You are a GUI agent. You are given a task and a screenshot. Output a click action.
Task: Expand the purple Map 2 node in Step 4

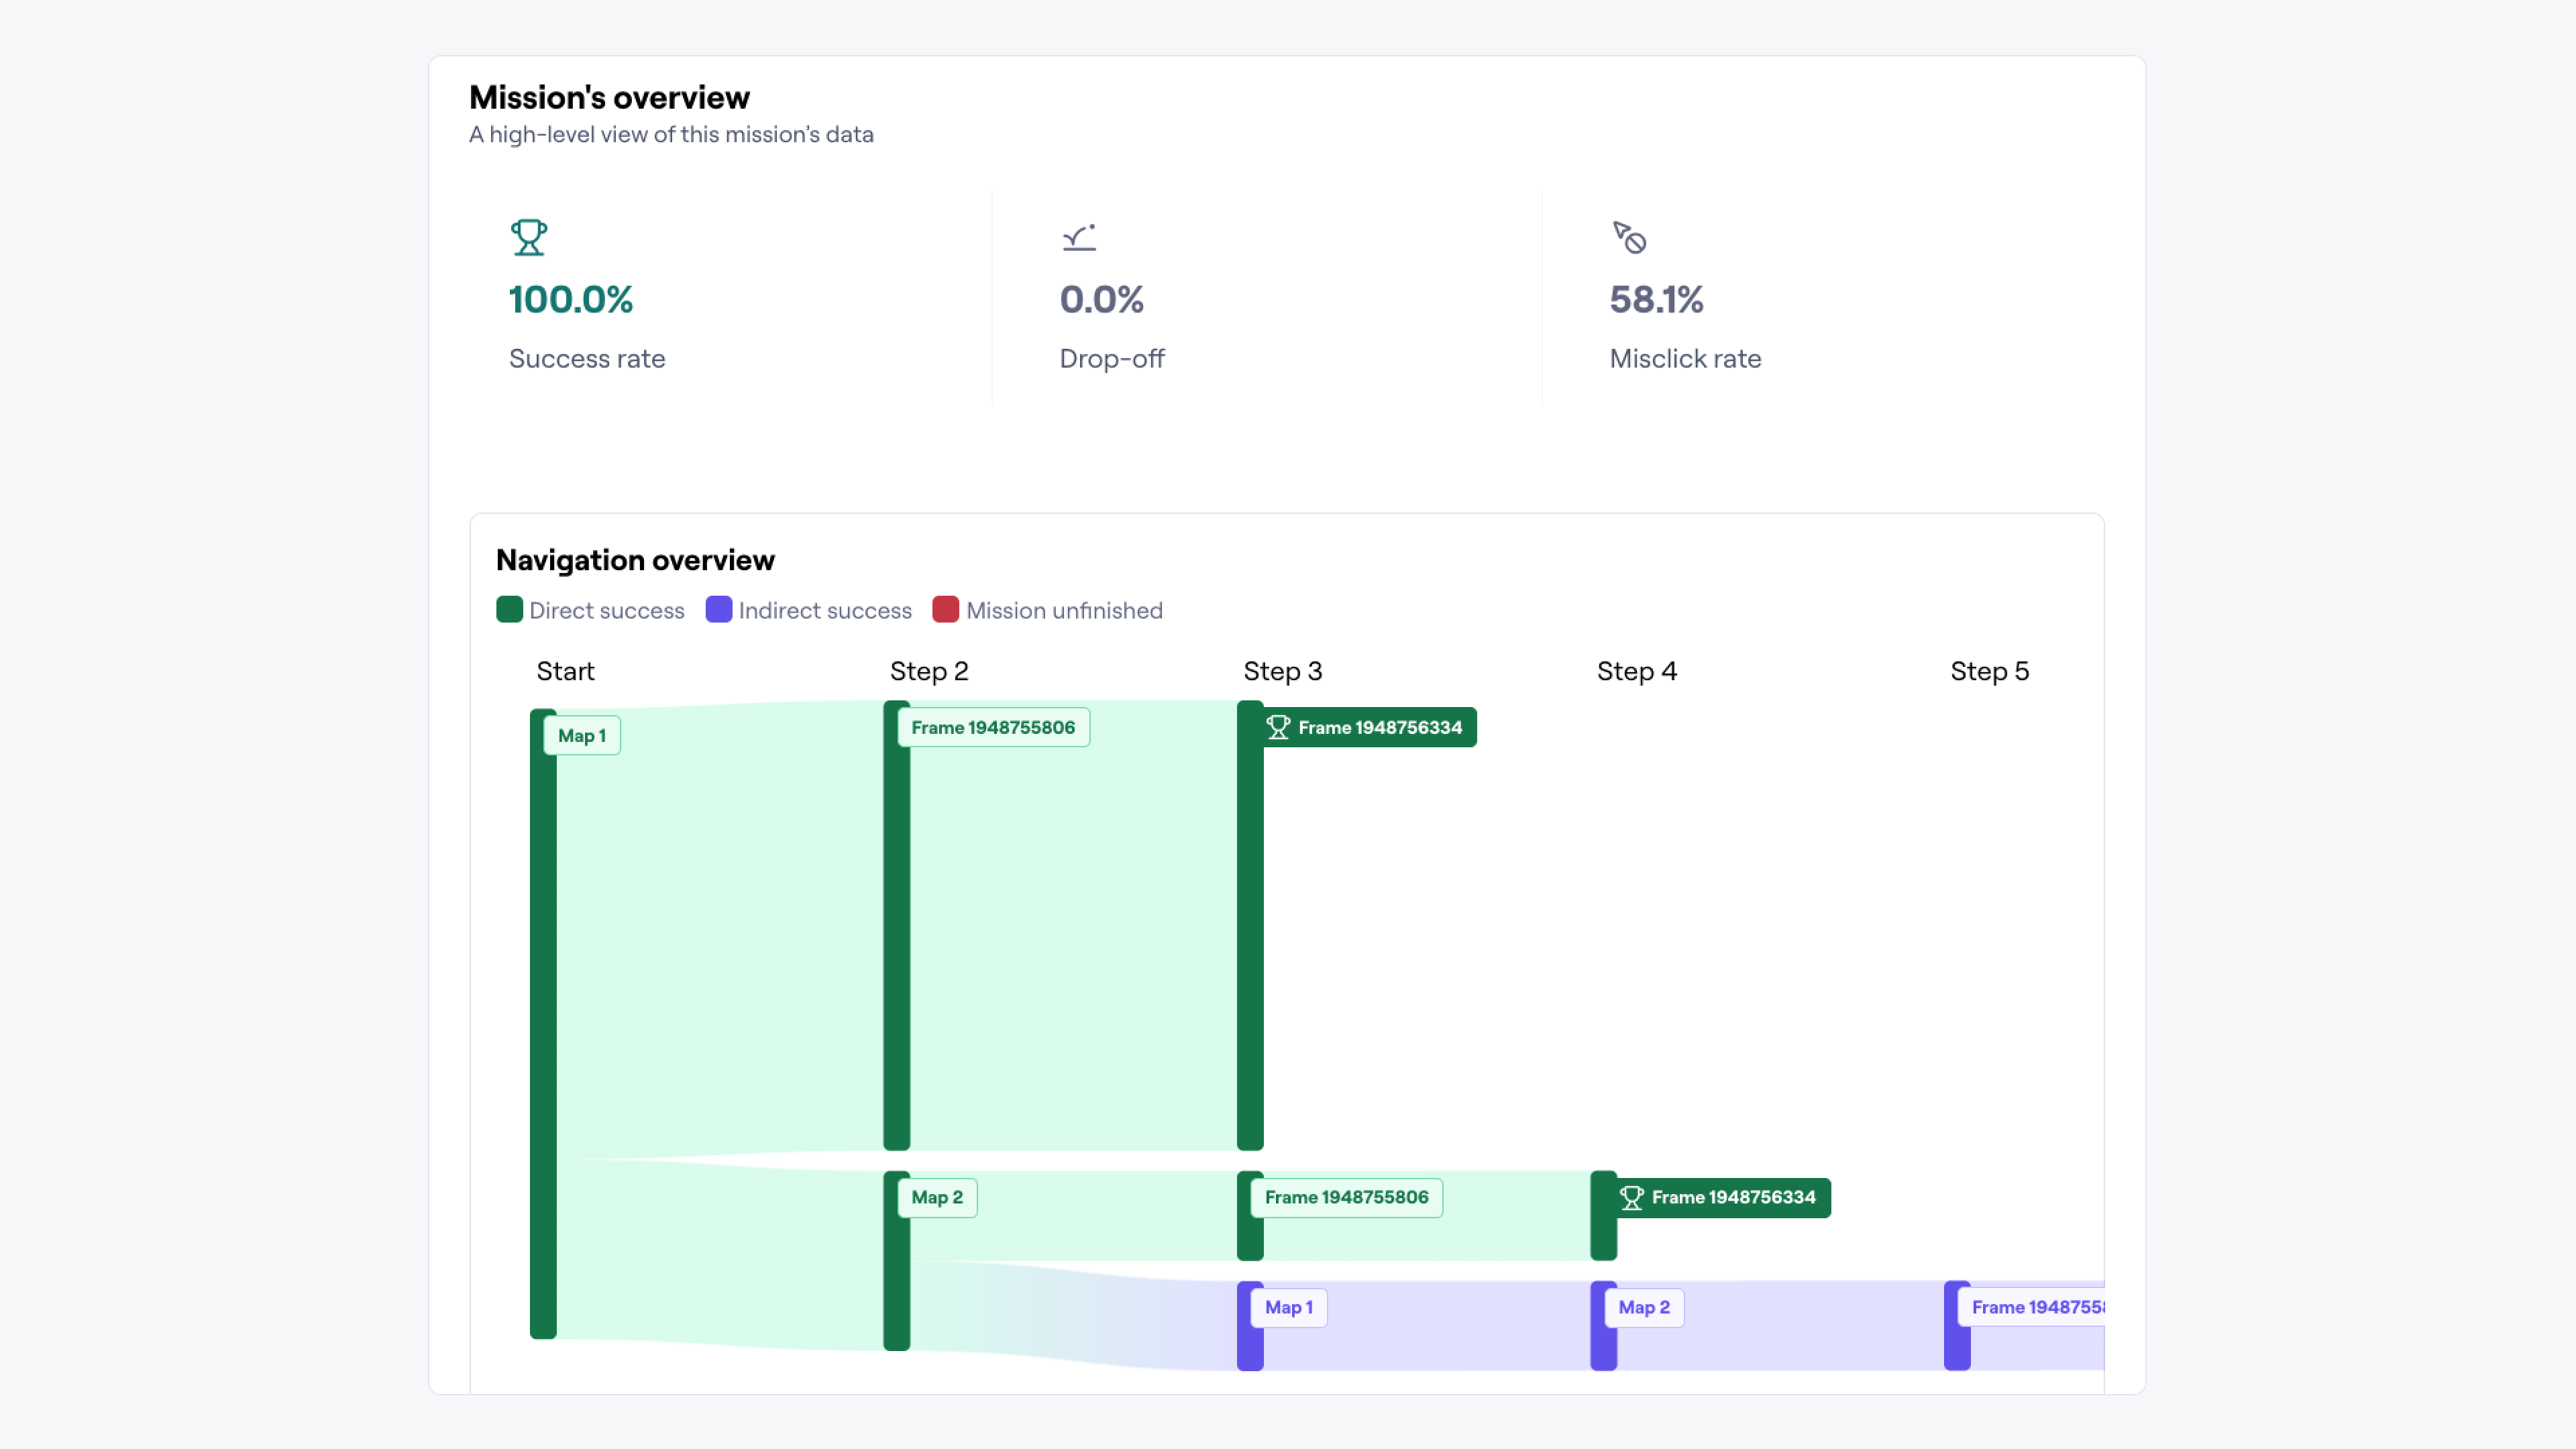(x=1644, y=1307)
